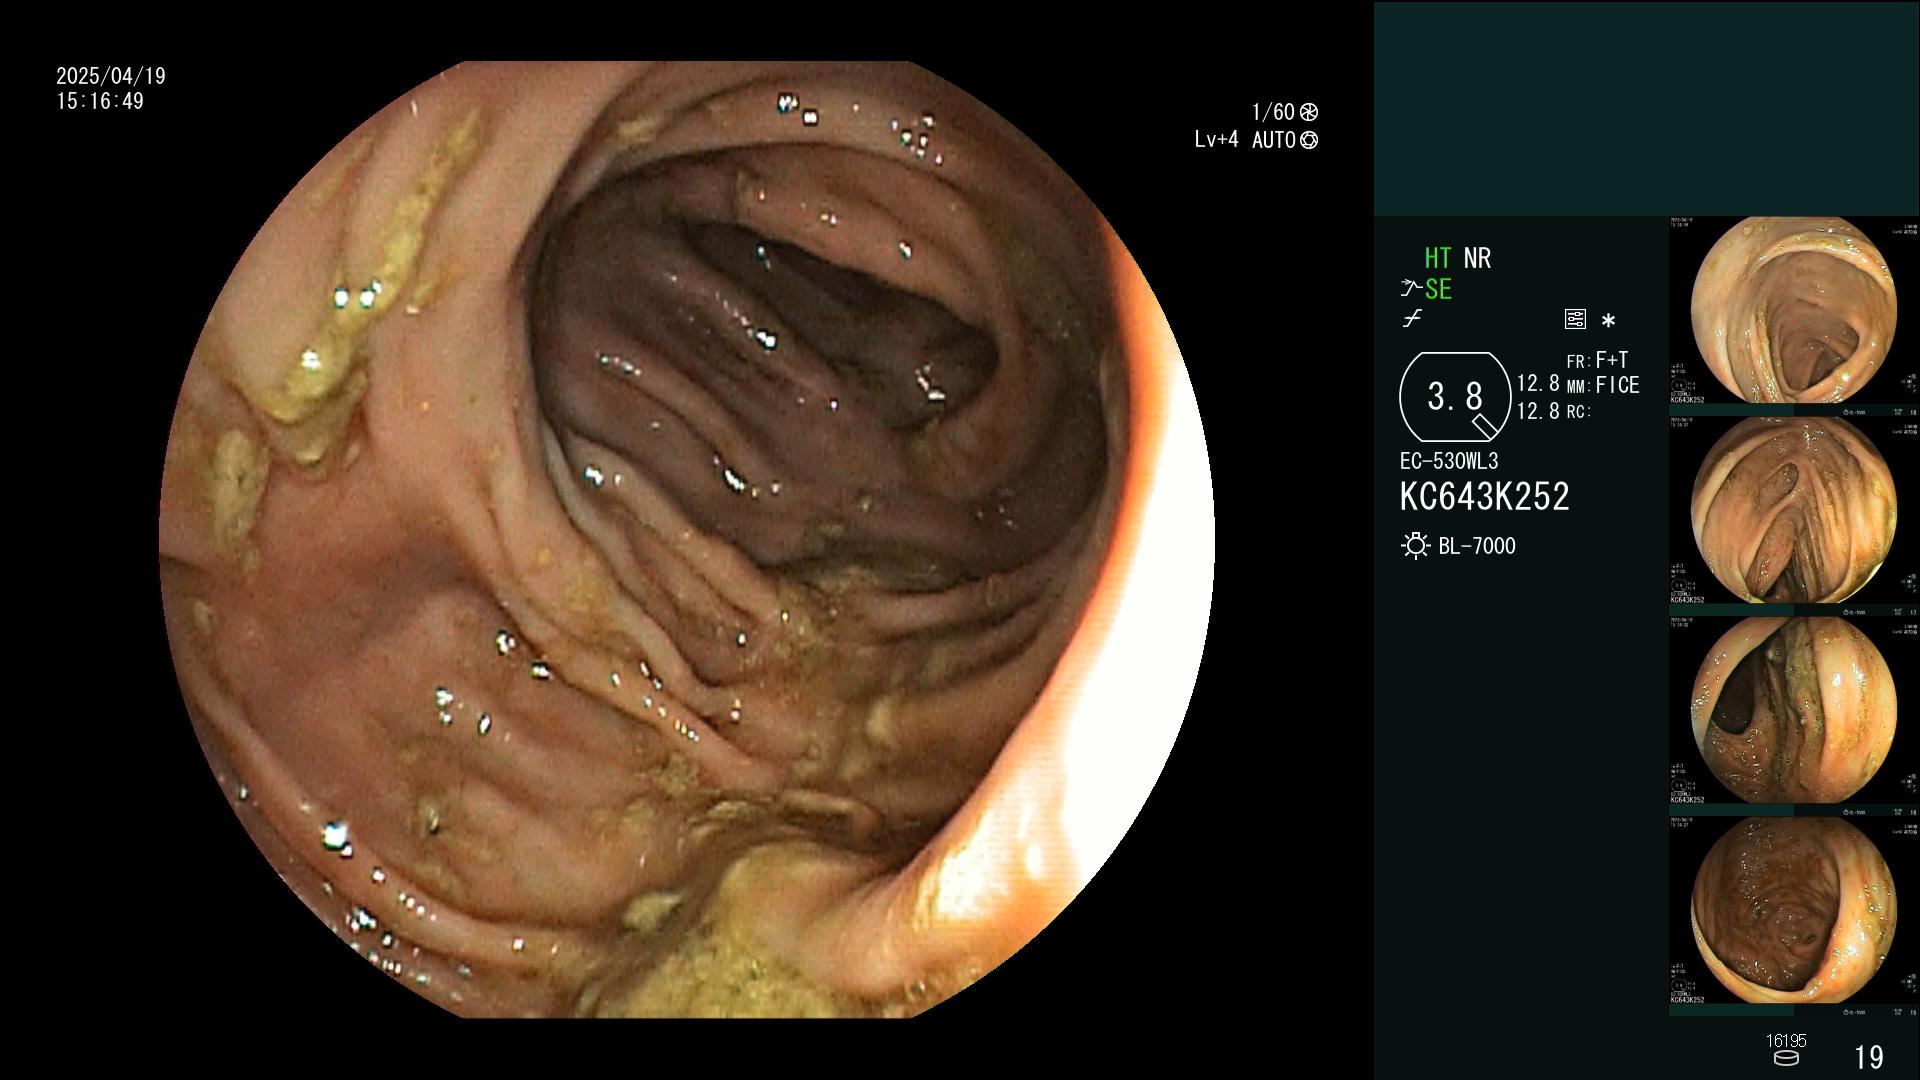This screenshot has width=1920, height=1080.
Task: Open the second thumbnail showing colon folds
Action: click(1793, 511)
